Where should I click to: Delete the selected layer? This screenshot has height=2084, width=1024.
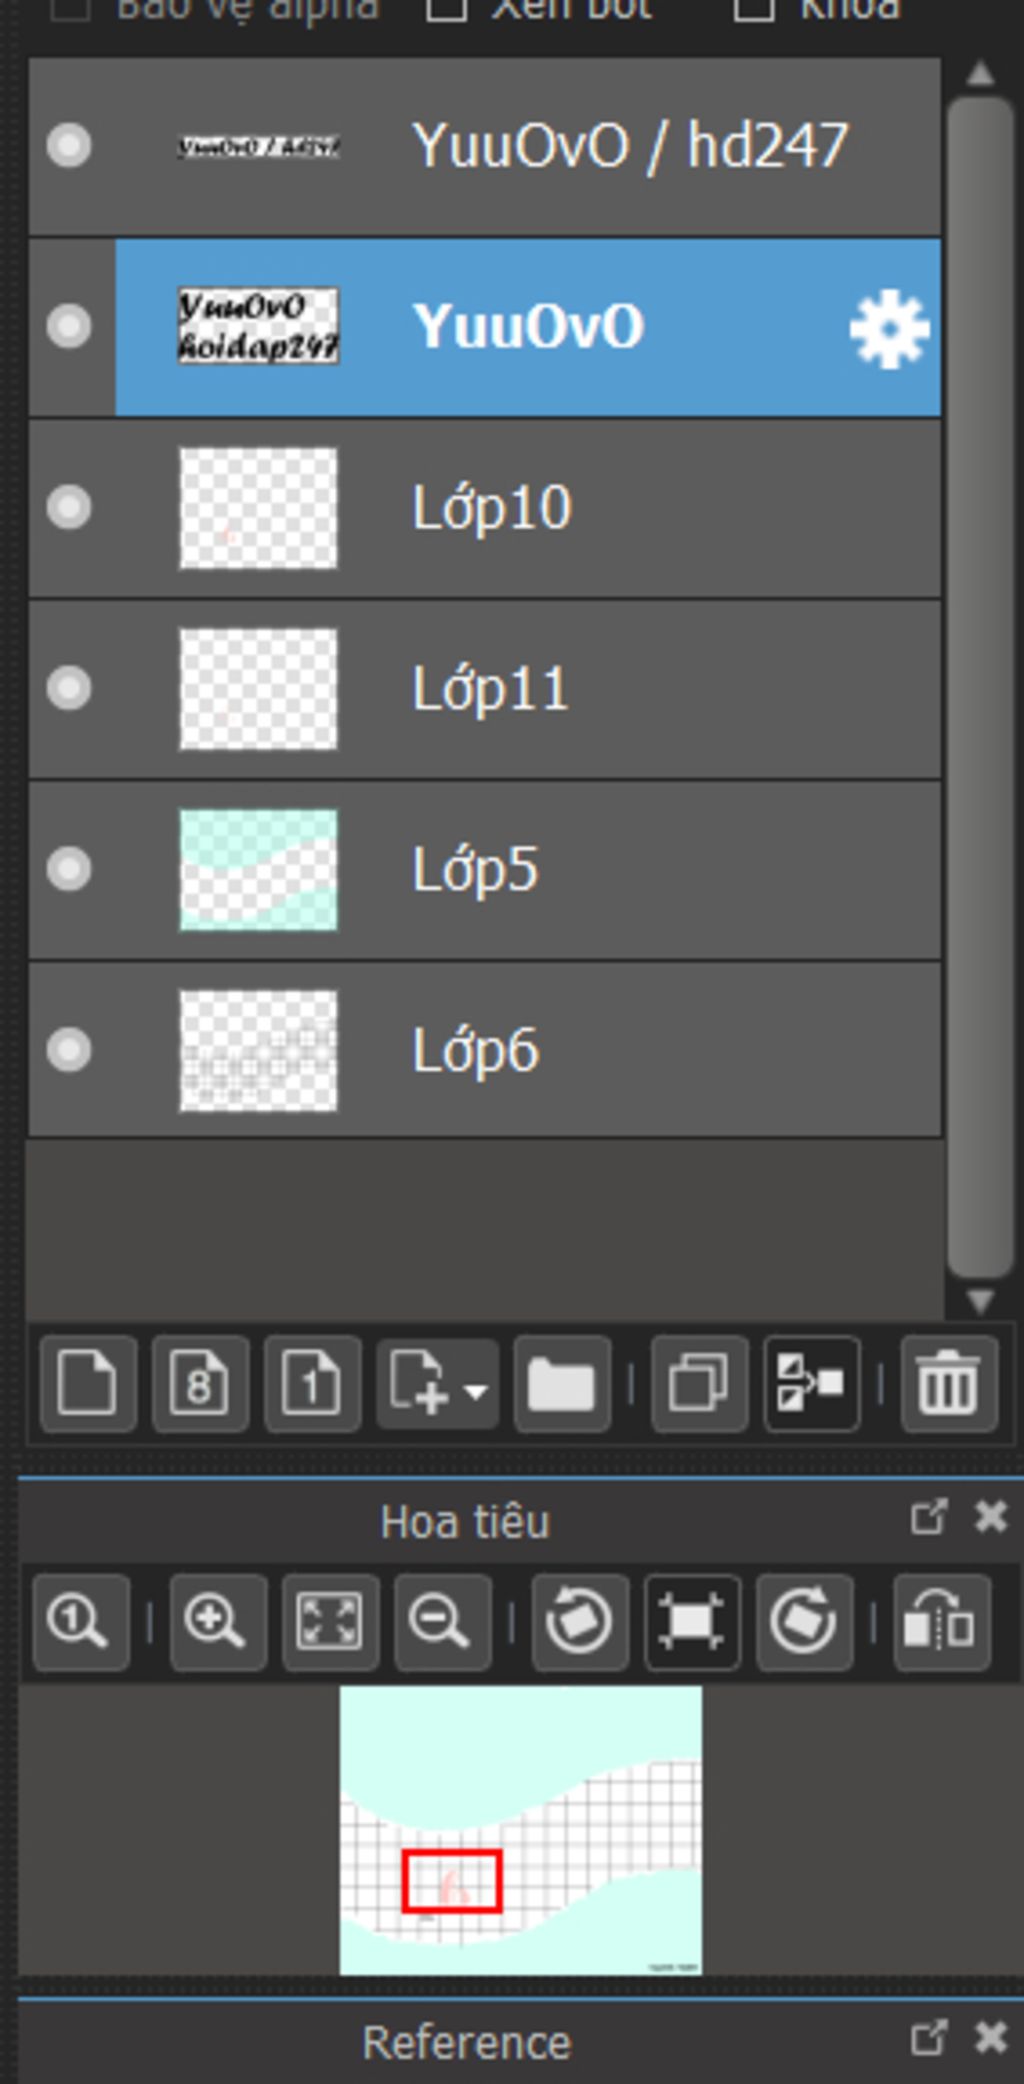[x=948, y=1384]
